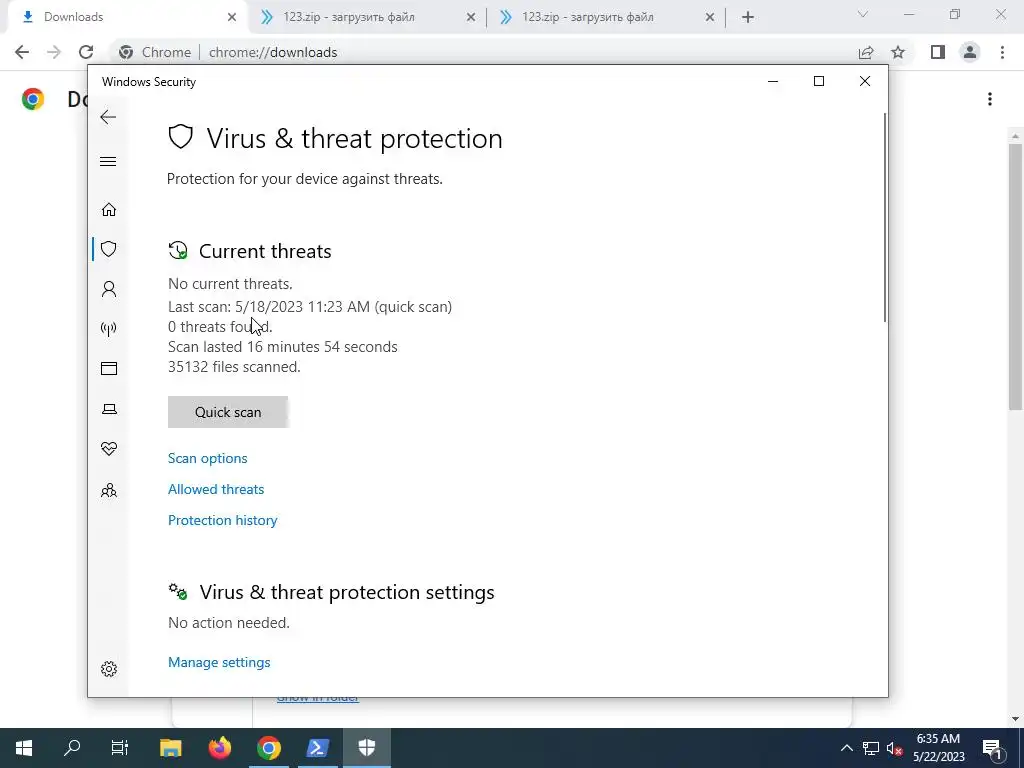Open App & browser control icon
This screenshot has height=768, width=1024.
(108, 368)
